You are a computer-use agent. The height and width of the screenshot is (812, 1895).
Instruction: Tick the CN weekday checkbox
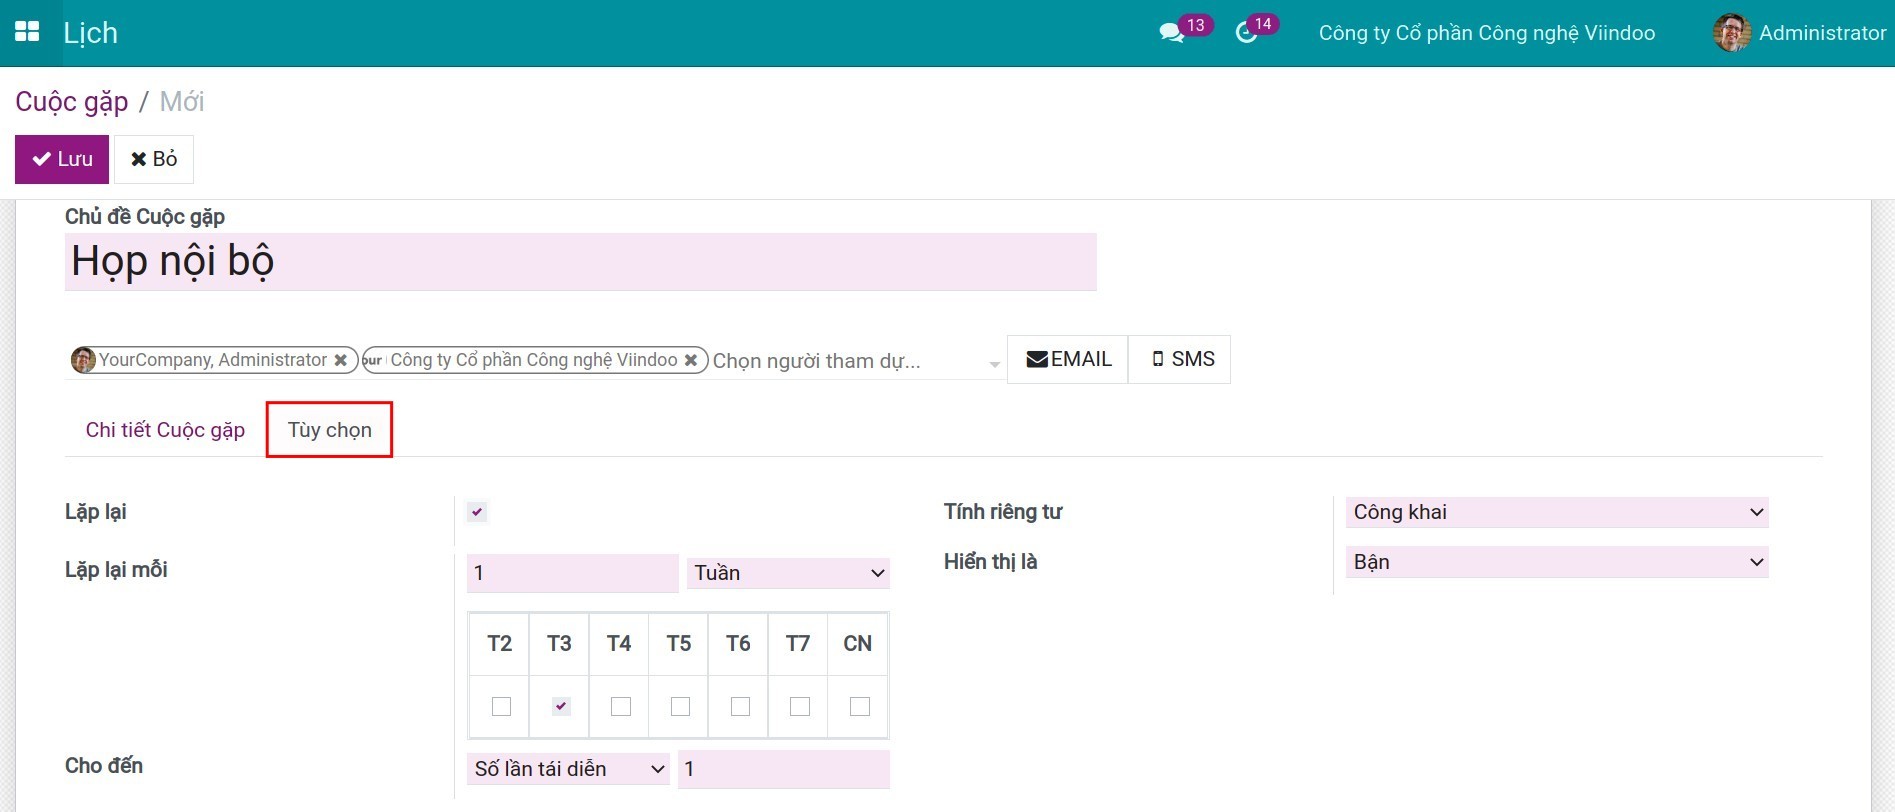tap(859, 707)
